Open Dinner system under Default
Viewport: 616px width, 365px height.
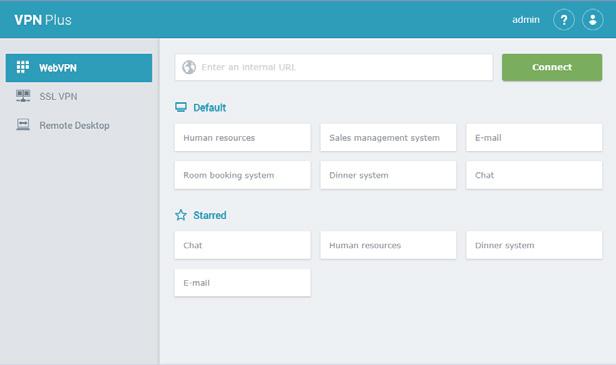(x=388, y=175)
